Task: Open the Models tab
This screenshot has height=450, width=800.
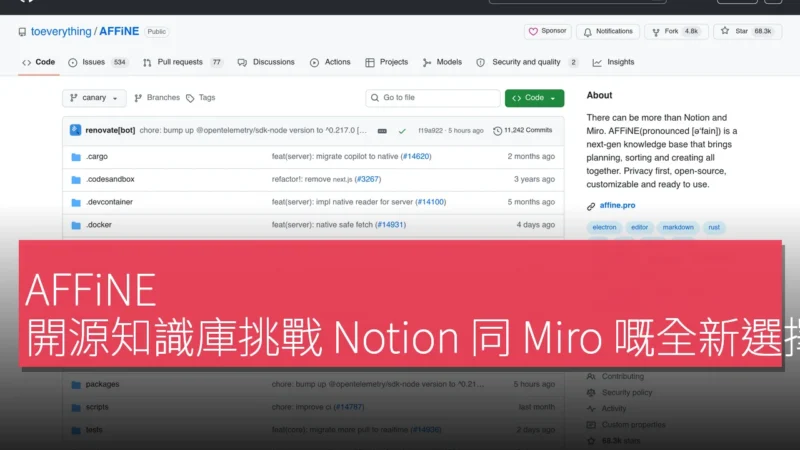Action: (442, 62)
